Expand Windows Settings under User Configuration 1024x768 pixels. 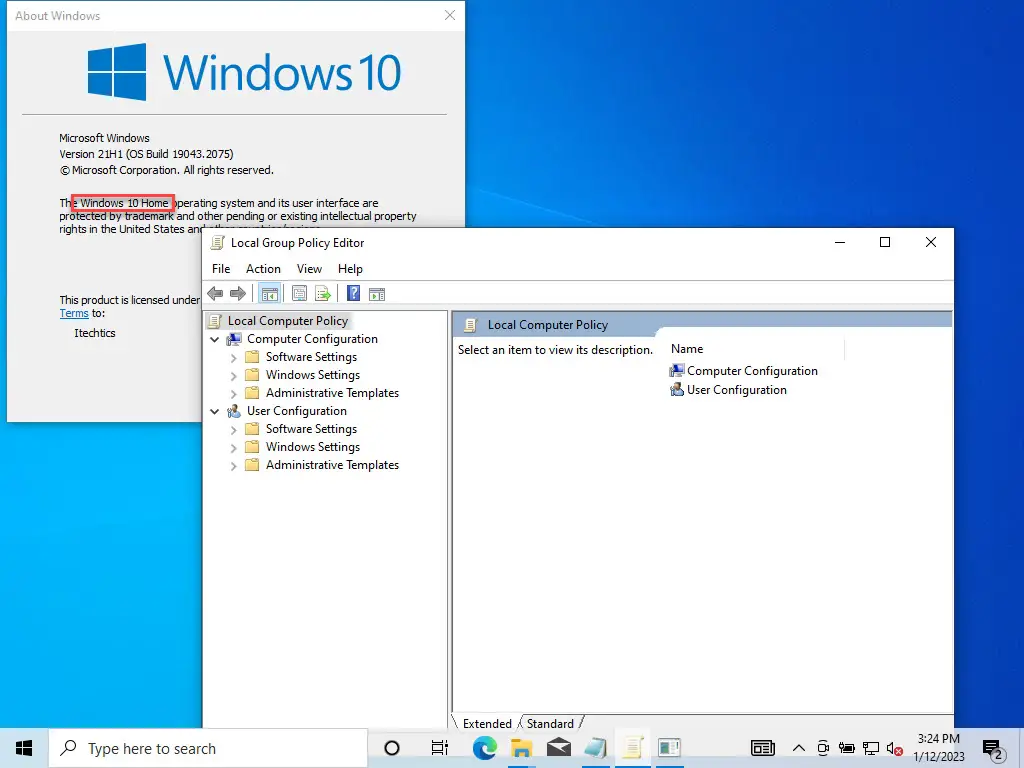(x=234, y=447)
